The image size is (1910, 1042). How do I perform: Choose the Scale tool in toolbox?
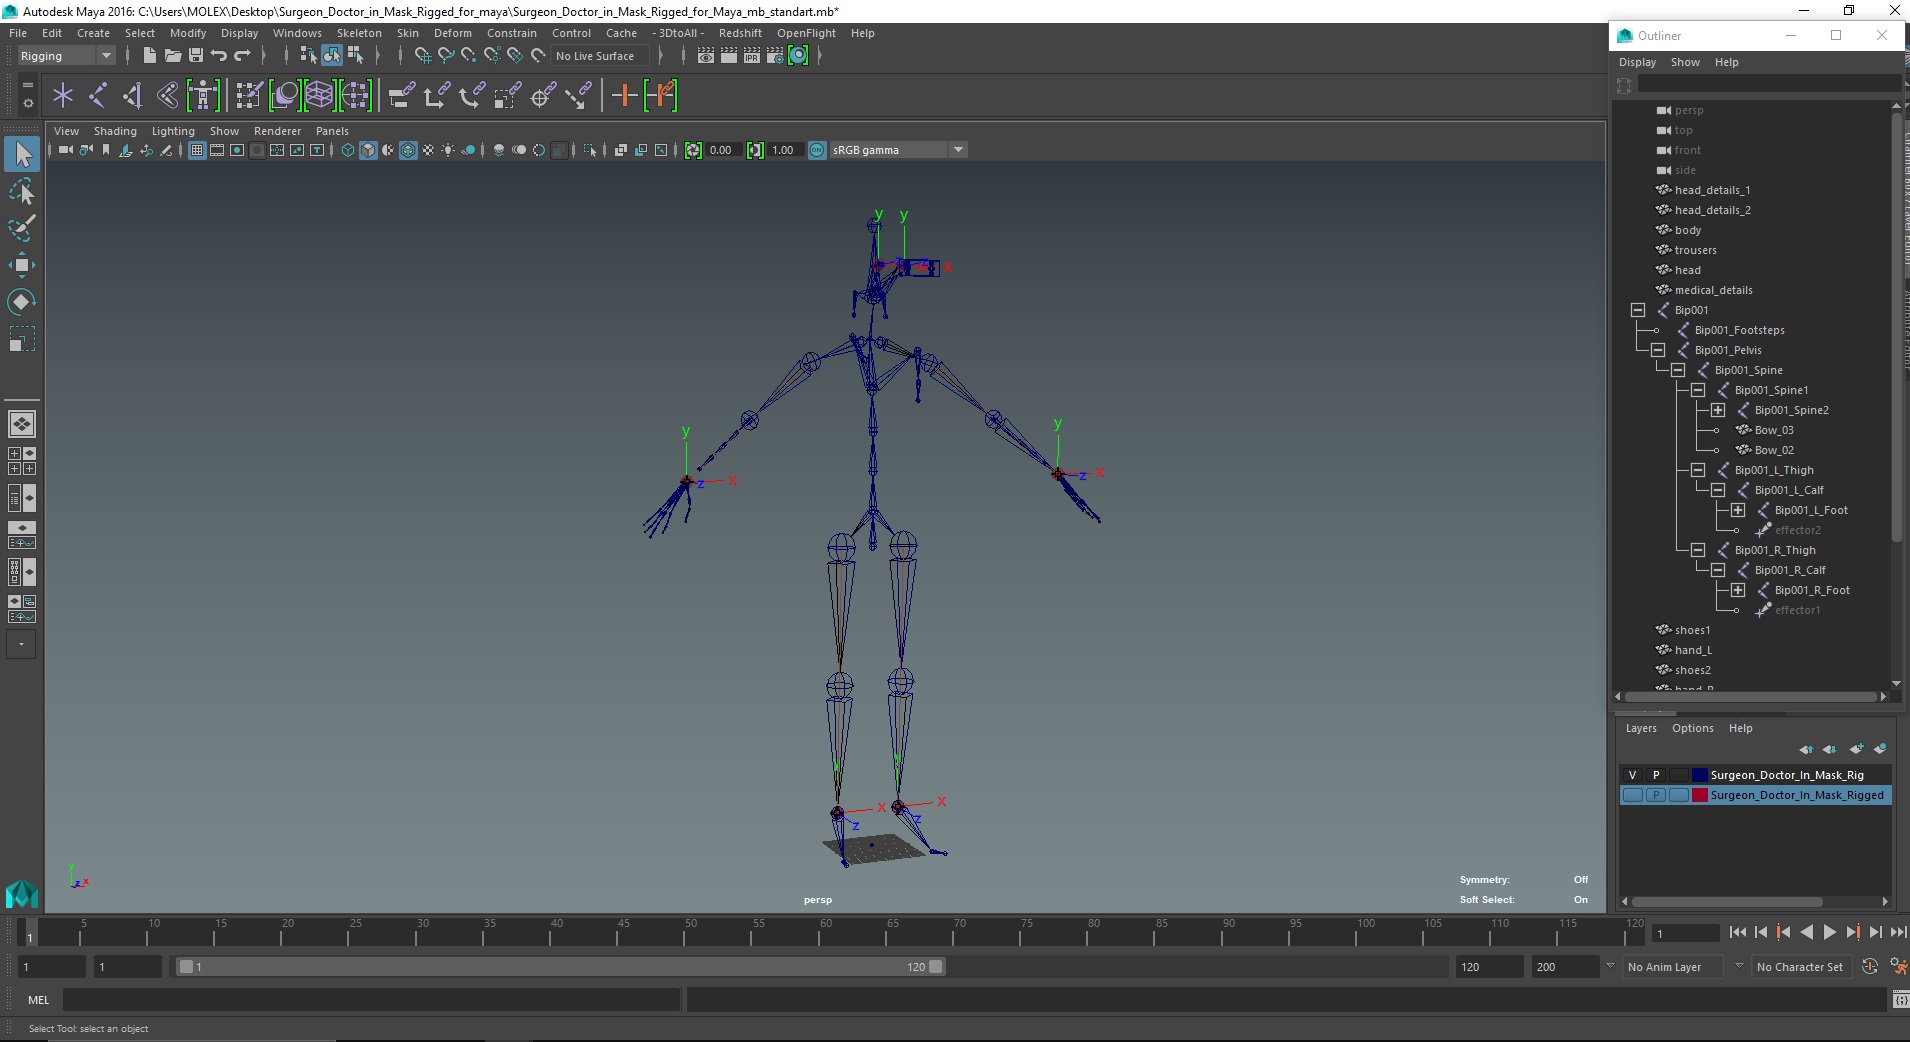point(21,340)
